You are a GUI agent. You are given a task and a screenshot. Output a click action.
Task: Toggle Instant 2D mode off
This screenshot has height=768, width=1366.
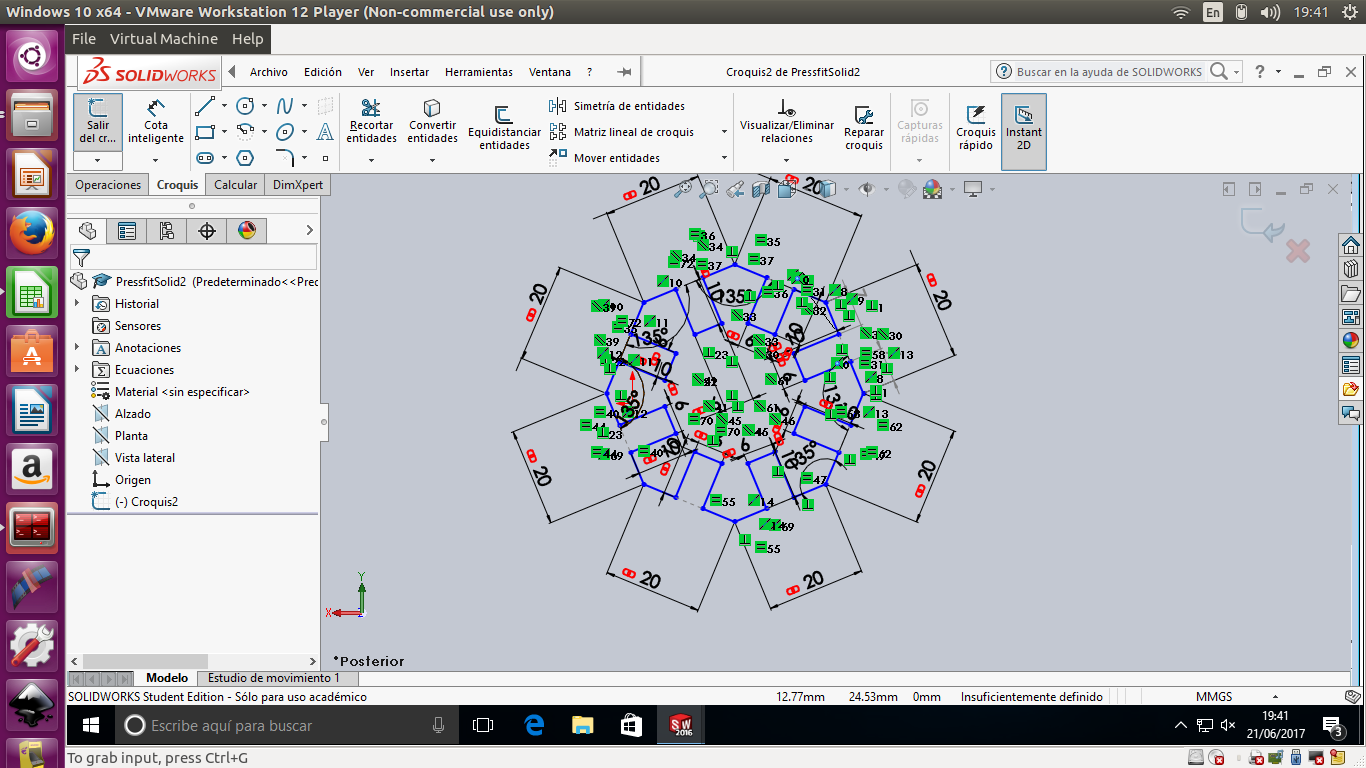click(x=1023, y=128)
